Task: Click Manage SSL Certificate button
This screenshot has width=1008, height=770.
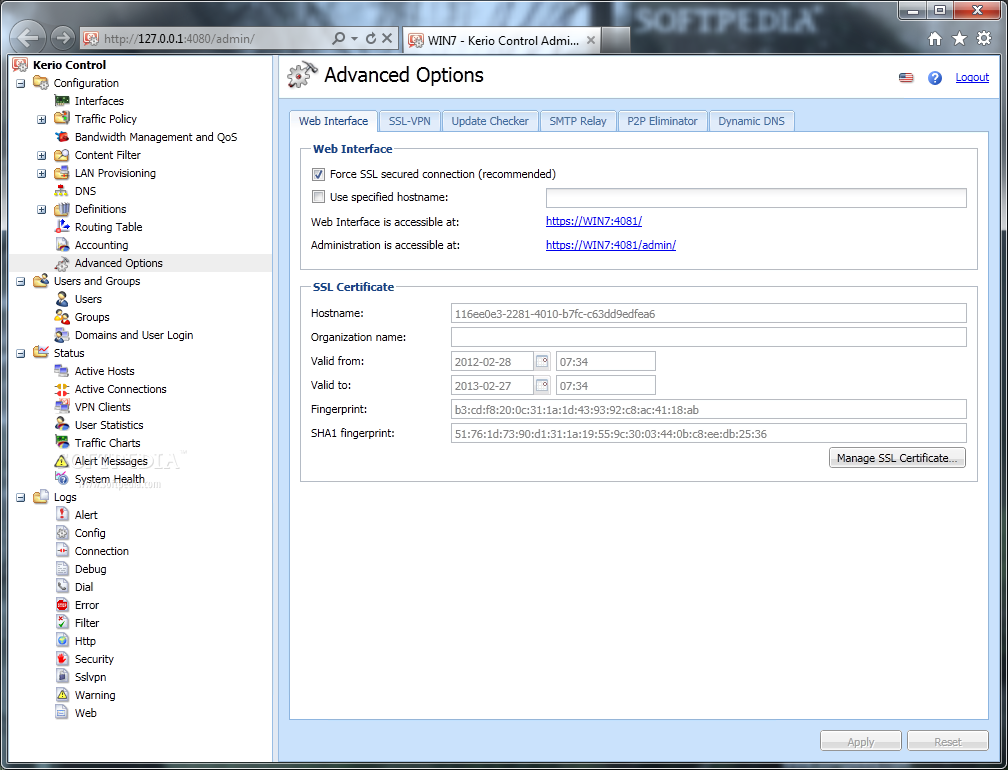Action: tap(897, 458)
